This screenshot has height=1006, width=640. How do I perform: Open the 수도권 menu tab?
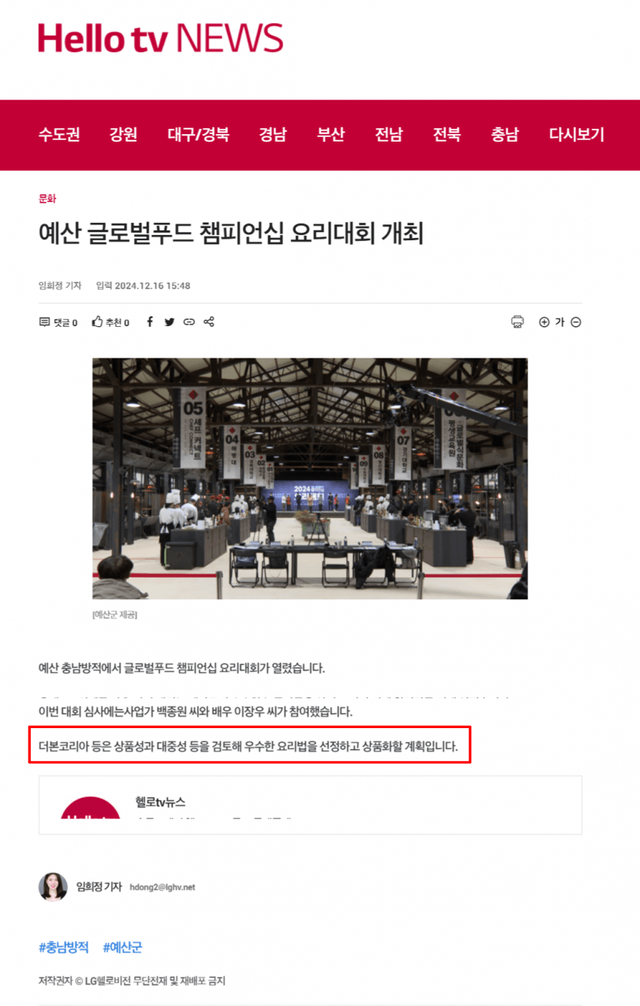point(59,135)
